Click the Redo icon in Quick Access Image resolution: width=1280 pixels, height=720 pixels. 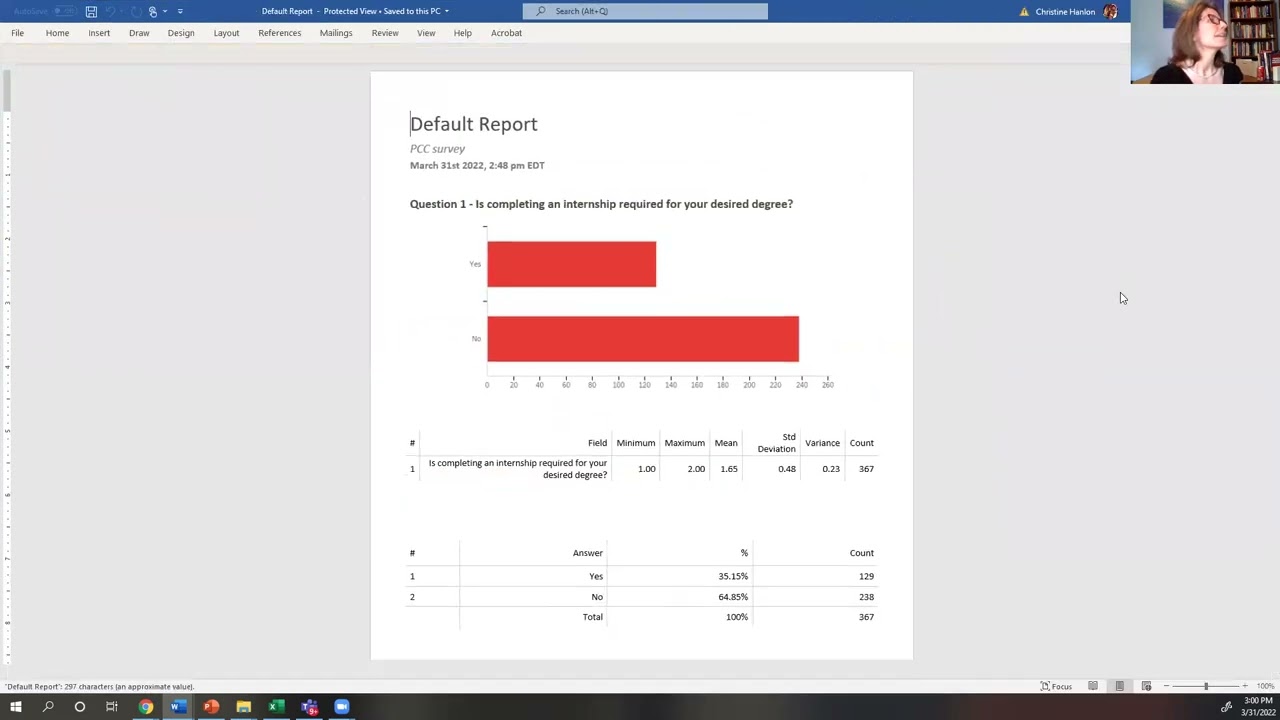[x=135, y=11]
